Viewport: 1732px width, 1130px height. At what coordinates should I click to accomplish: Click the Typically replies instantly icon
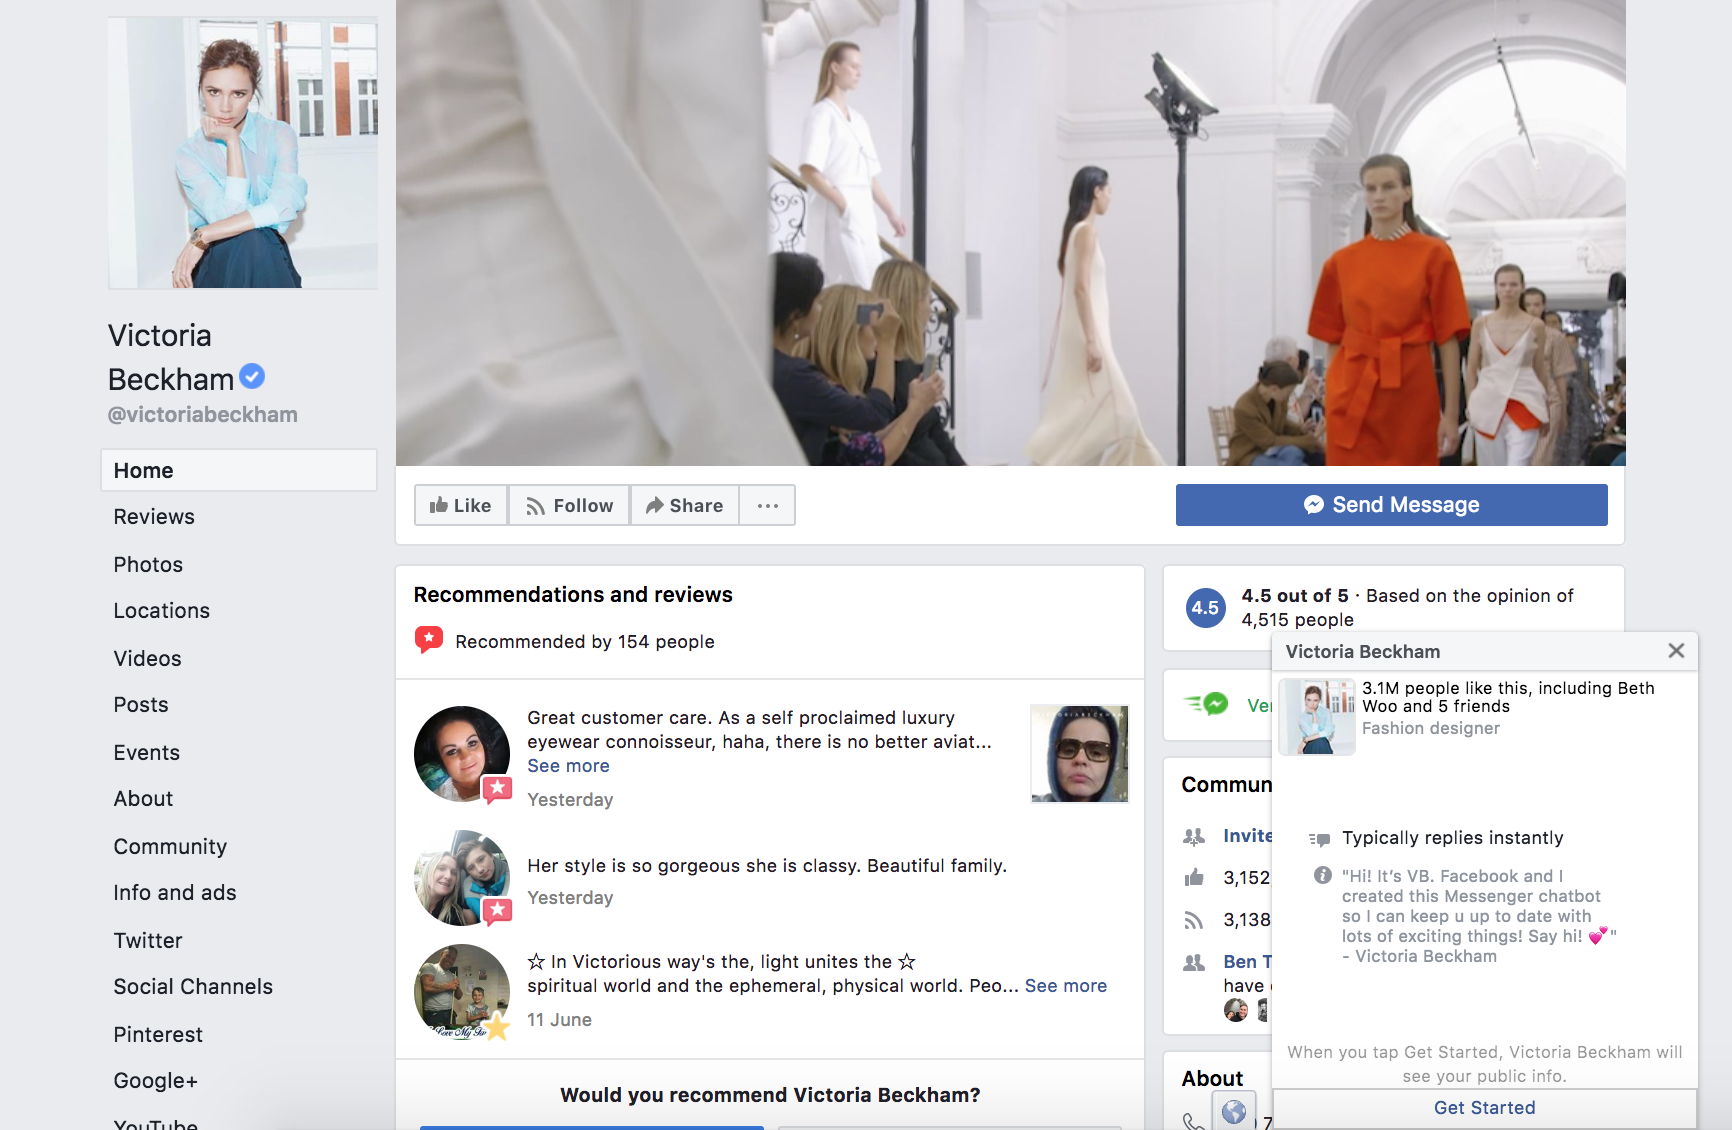coord(1320,839)
